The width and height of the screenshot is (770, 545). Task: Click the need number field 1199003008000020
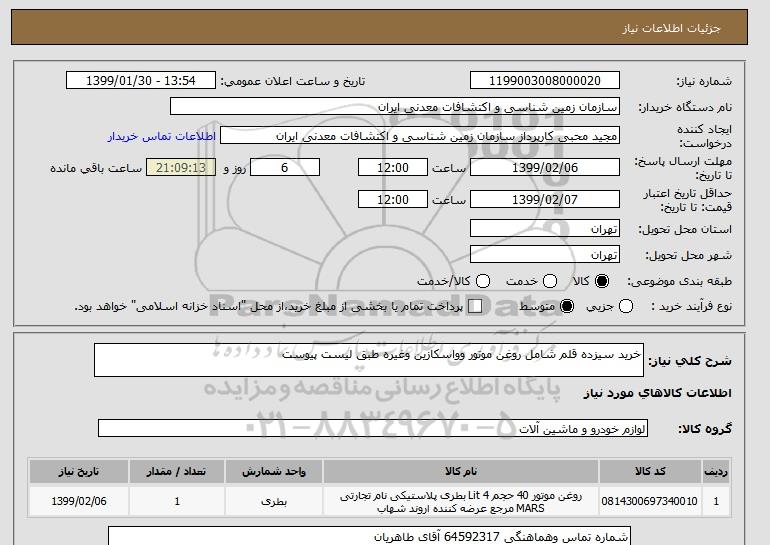545,81
